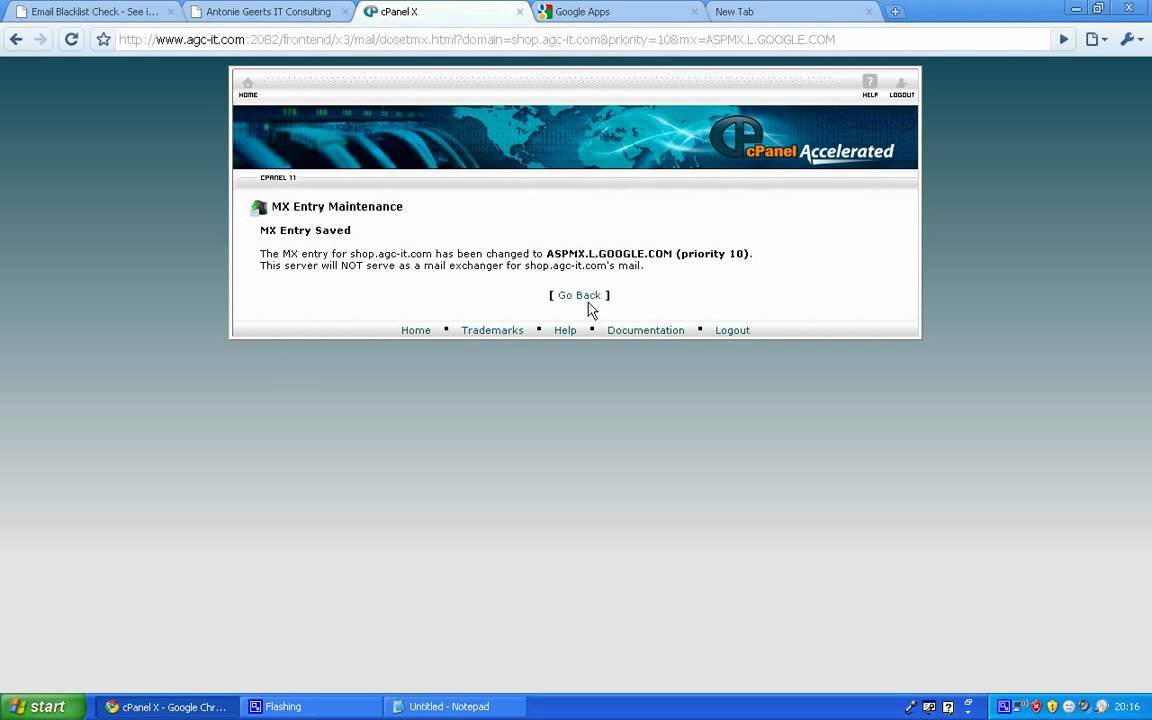Click the cPanel Logout icon
1152x720 pixels.
point(901,87)
